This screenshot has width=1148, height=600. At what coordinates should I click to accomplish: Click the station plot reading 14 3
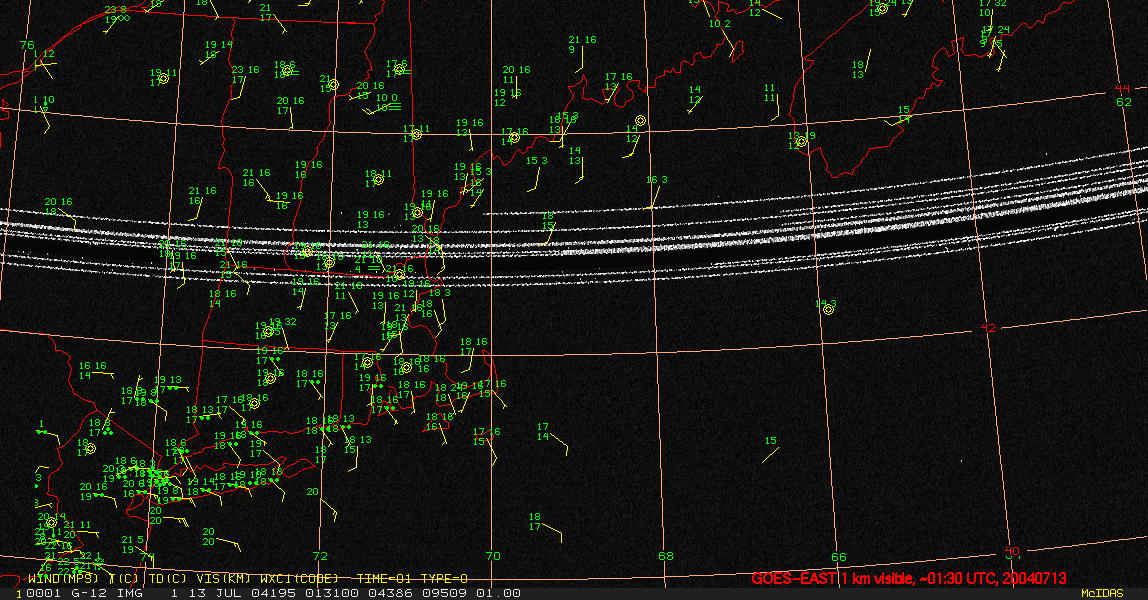click(x=826, y=304)
